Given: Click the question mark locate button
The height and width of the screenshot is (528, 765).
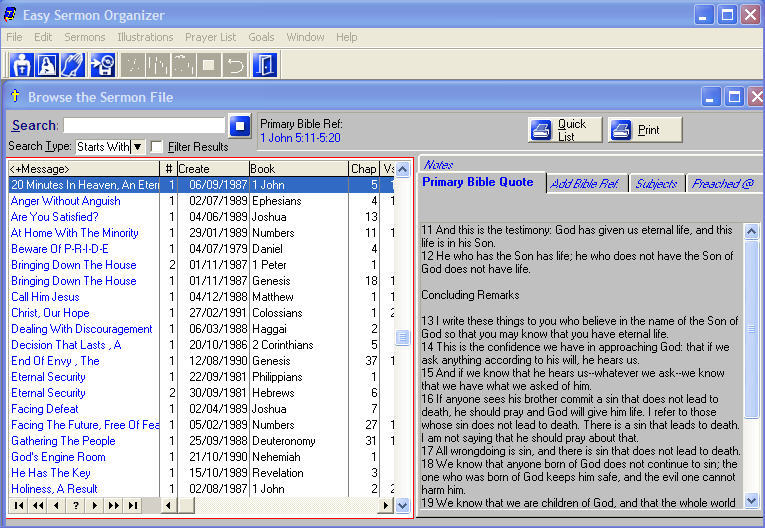Looking at the screenshot, I should 76,506.
